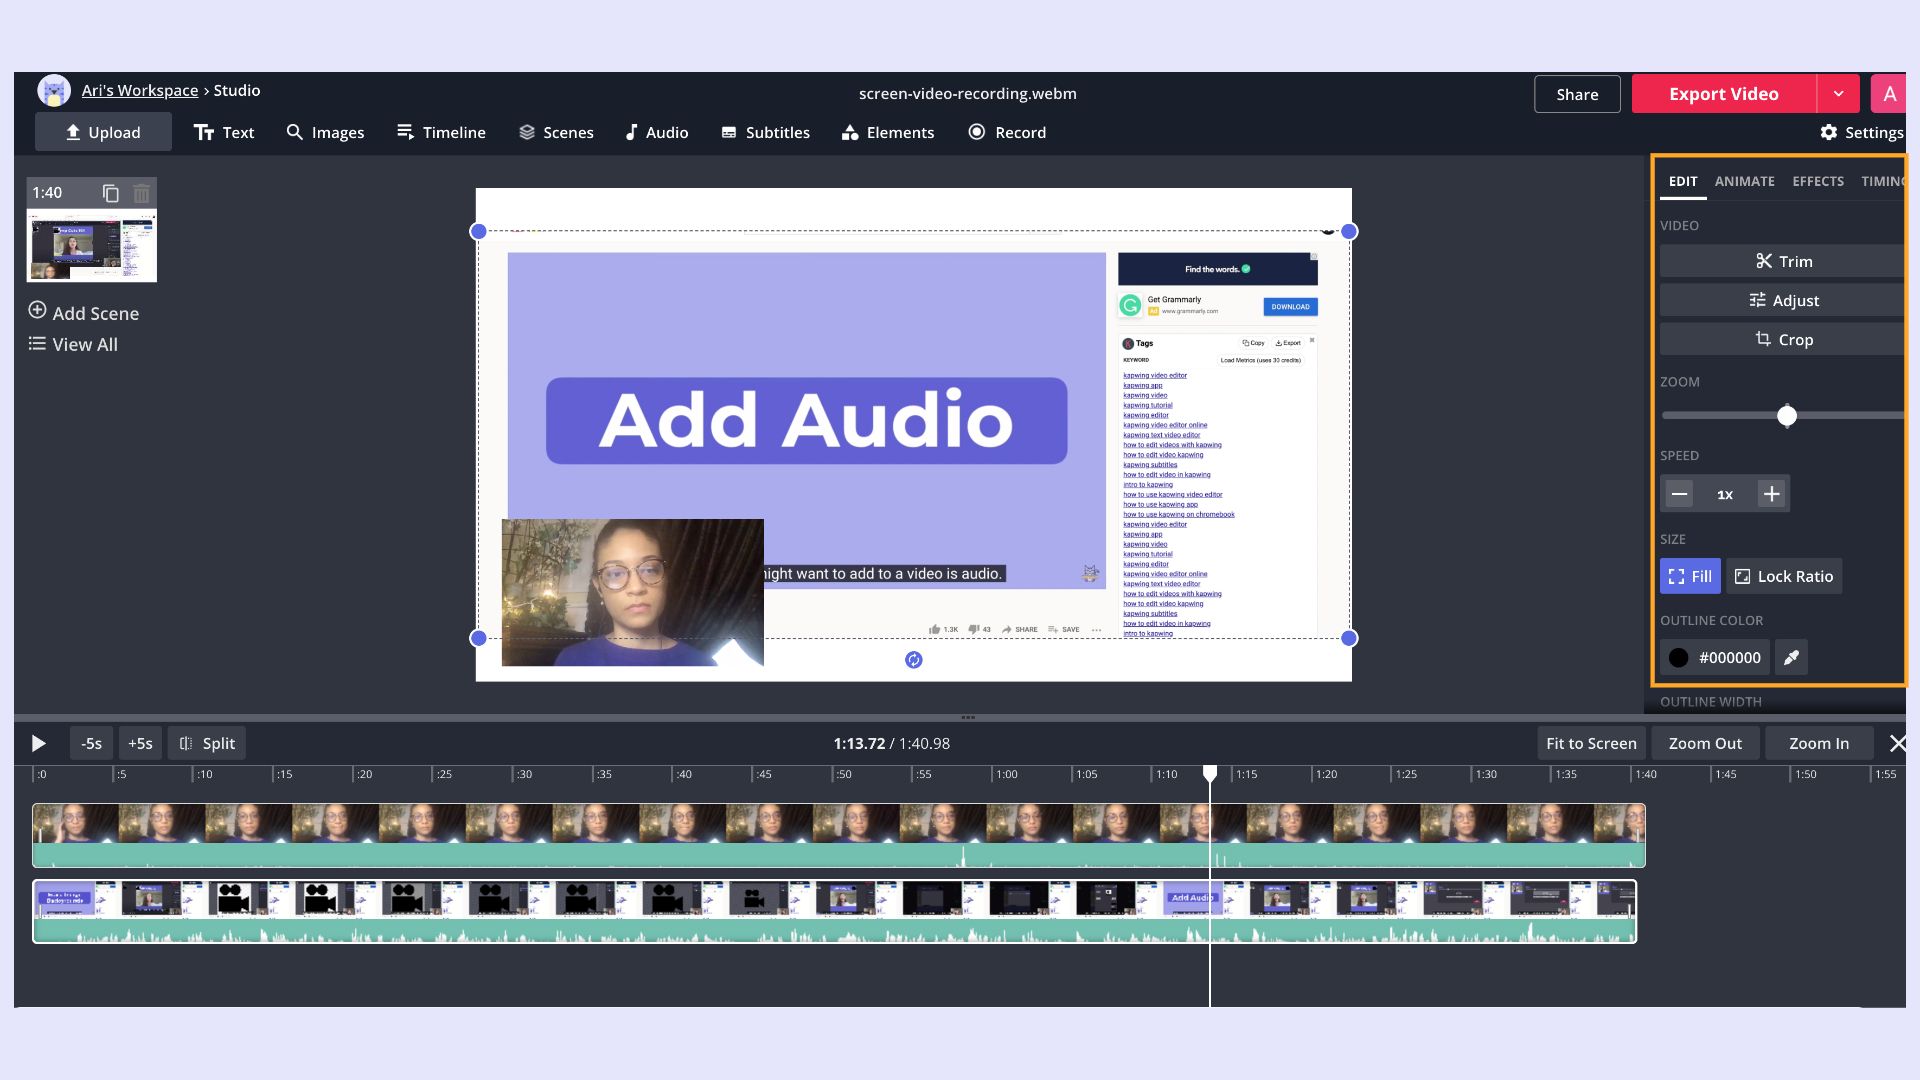Decrease speed with minus button

point(1679,494)
